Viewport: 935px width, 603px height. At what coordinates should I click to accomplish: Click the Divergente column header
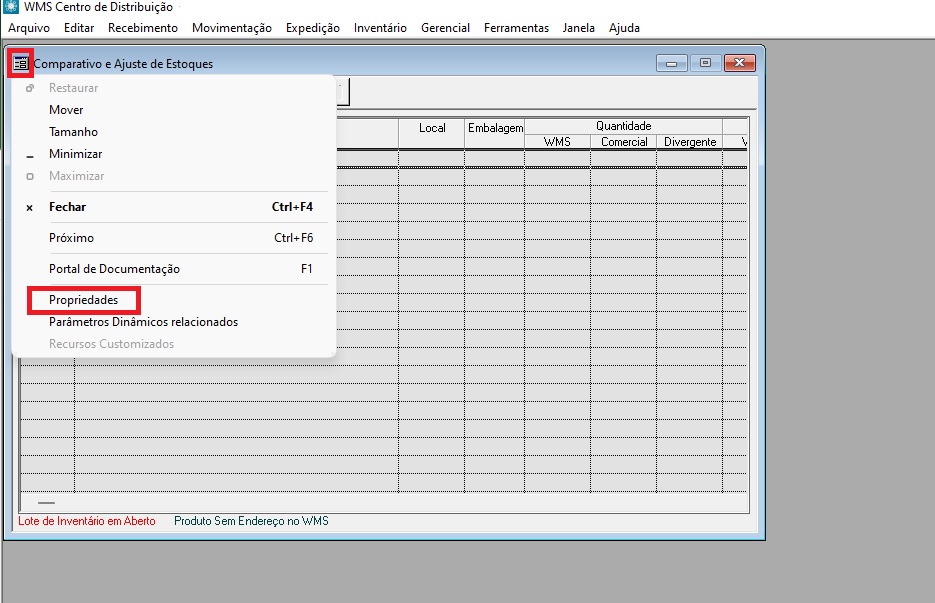tap(690, 142)
